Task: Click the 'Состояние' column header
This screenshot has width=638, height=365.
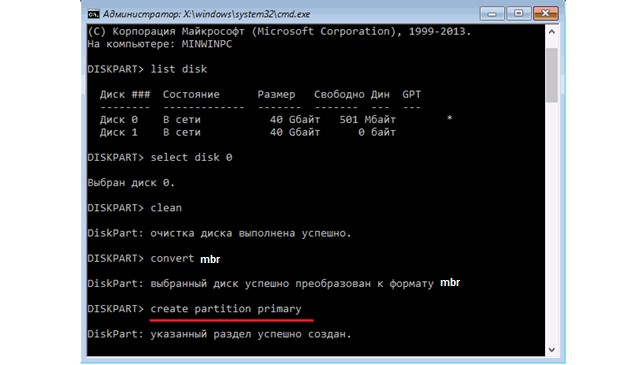Action: tap(191, 94)
